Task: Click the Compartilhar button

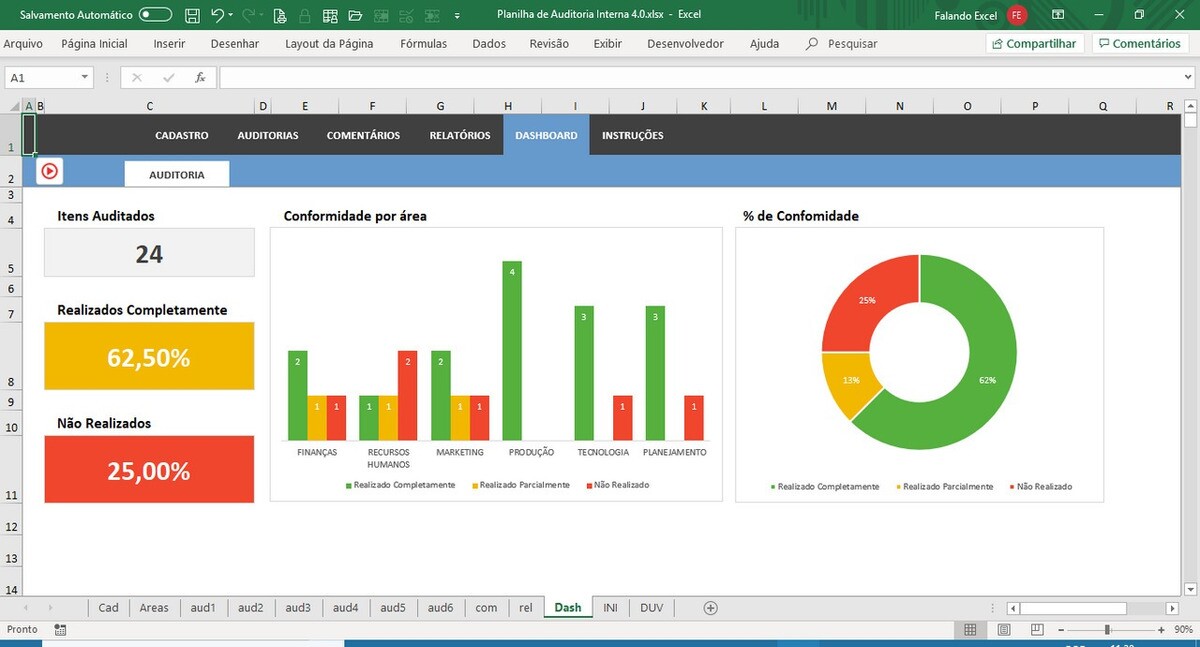Action: coord(1034,44)
